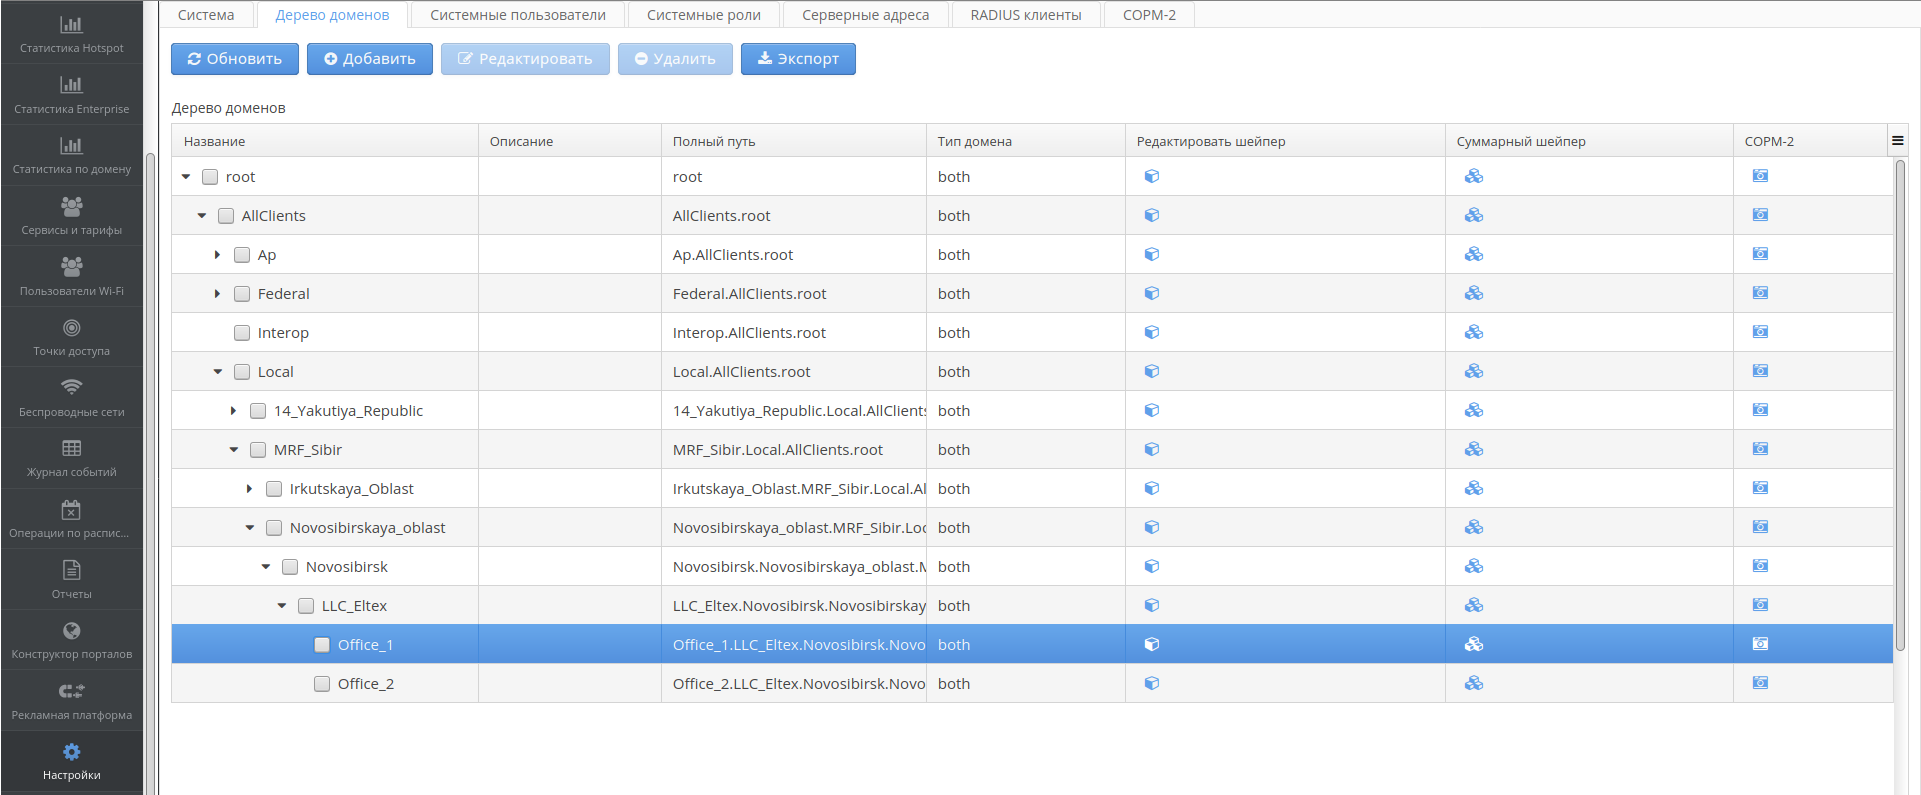1921x795 pixels.
Task: Open table column menu icon
Action: click(x=1897, y=141)
